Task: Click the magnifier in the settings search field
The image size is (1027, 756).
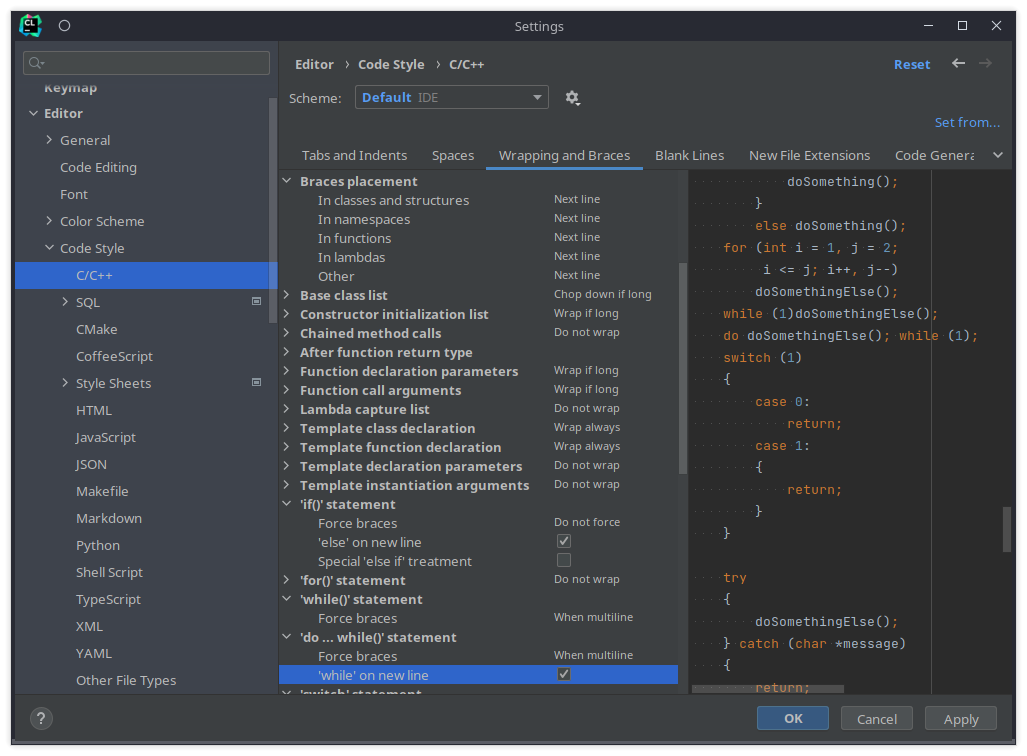Action: pos(34,62)
